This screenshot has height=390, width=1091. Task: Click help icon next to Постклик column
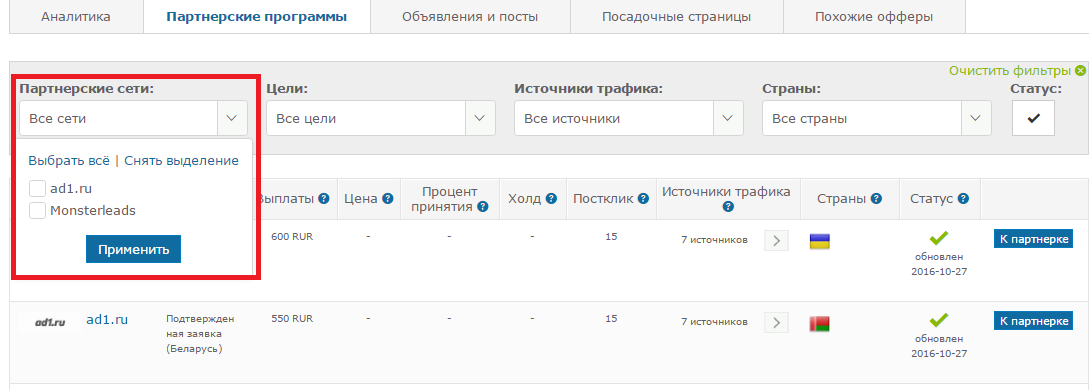[643, 199]
